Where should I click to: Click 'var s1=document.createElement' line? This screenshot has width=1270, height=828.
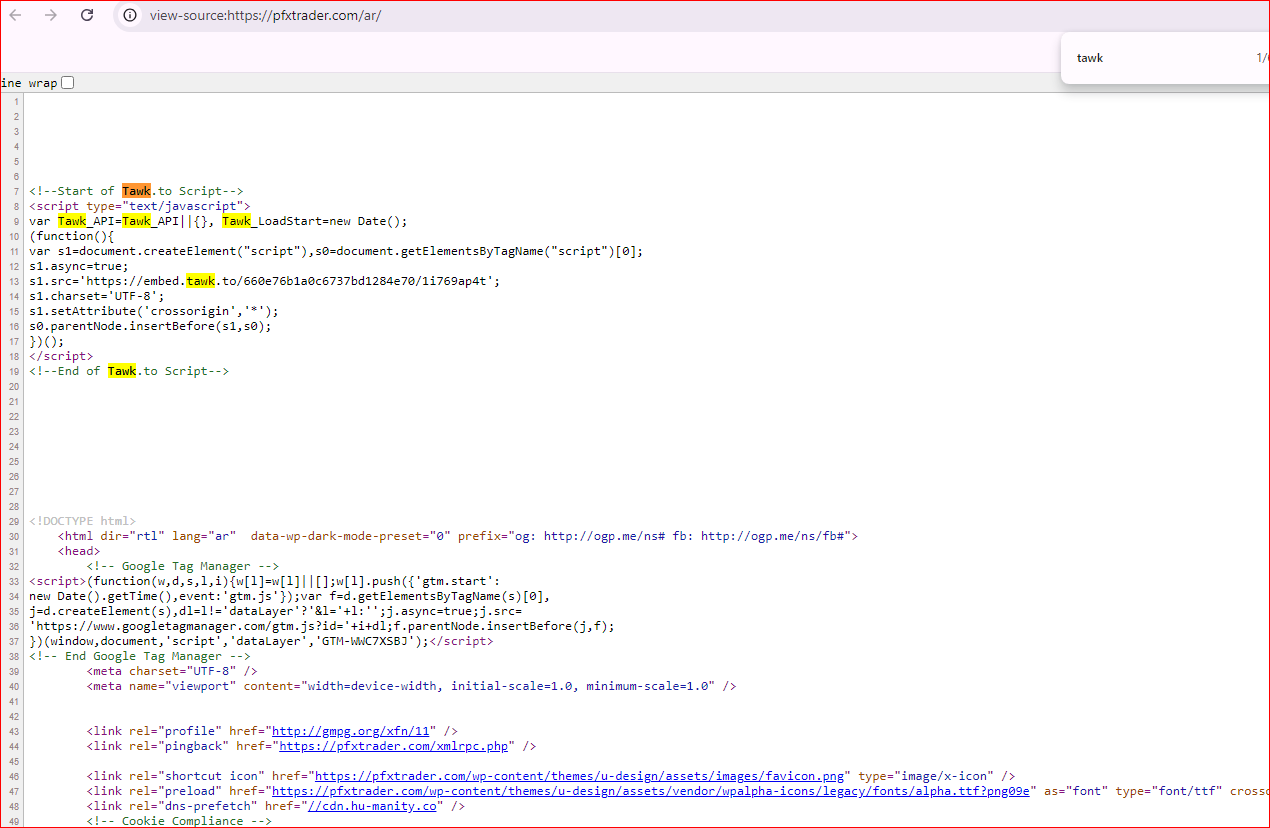click(336, 251)
